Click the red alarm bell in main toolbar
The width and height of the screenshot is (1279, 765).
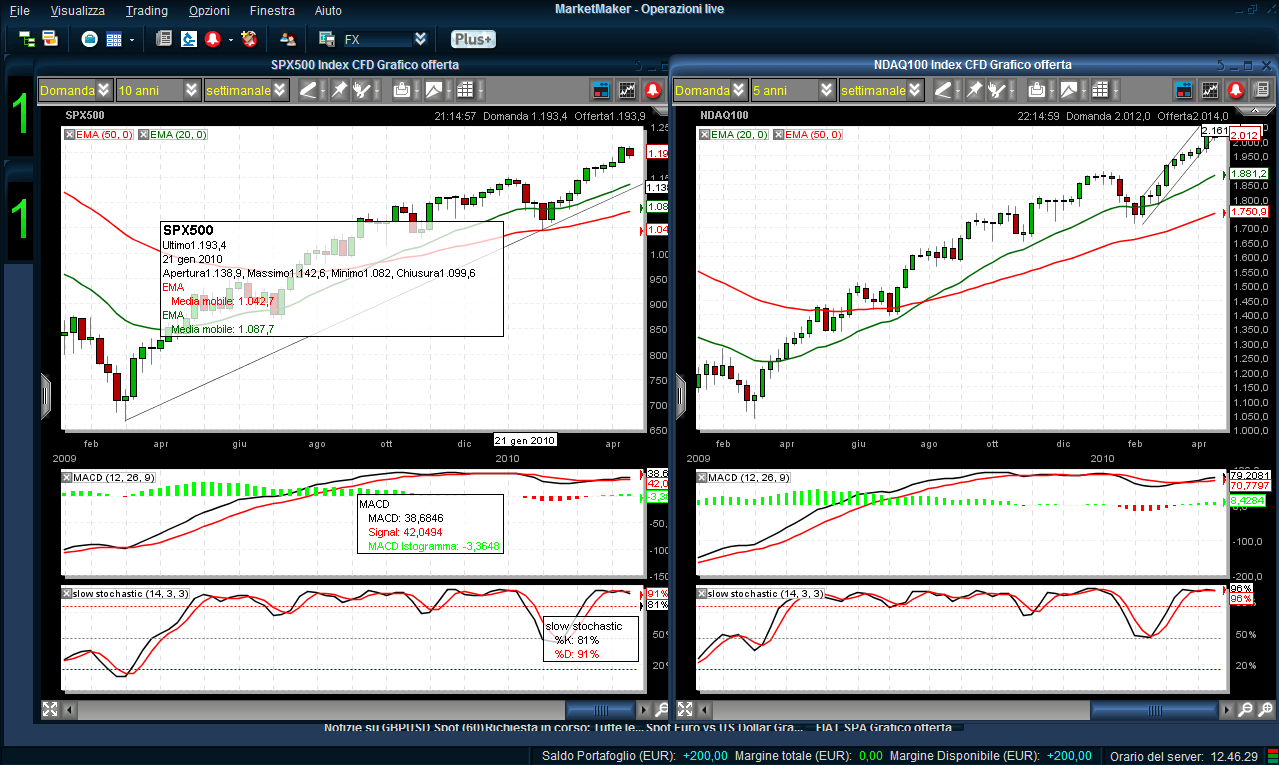click(x=212, y=39)
